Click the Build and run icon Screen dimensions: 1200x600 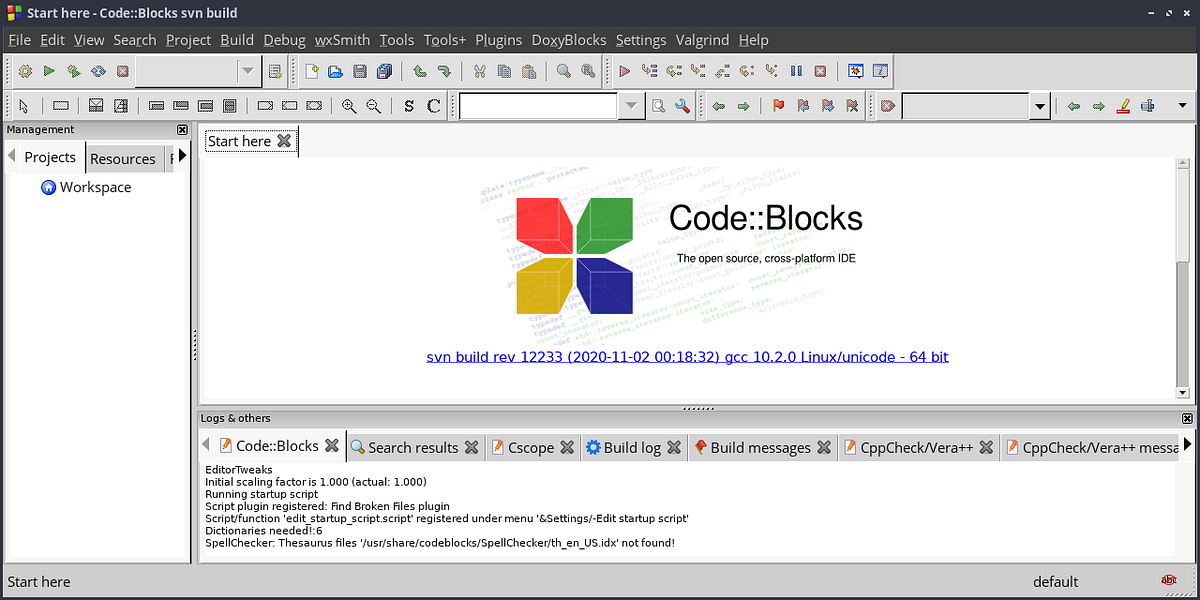[74, 71]
